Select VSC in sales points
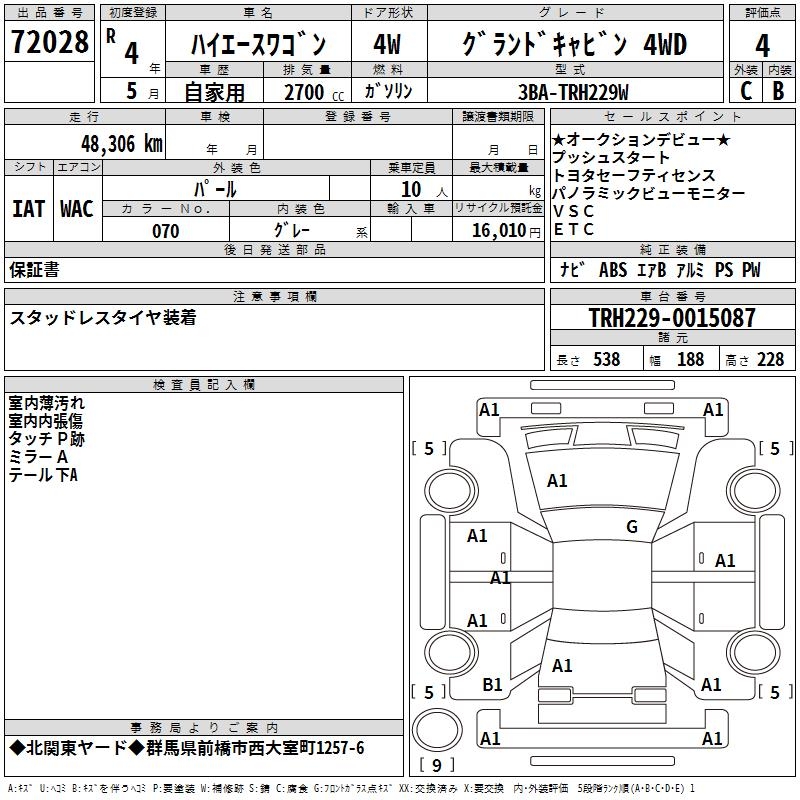This screenshot has height=800, width=800. [x=573, y=211]
